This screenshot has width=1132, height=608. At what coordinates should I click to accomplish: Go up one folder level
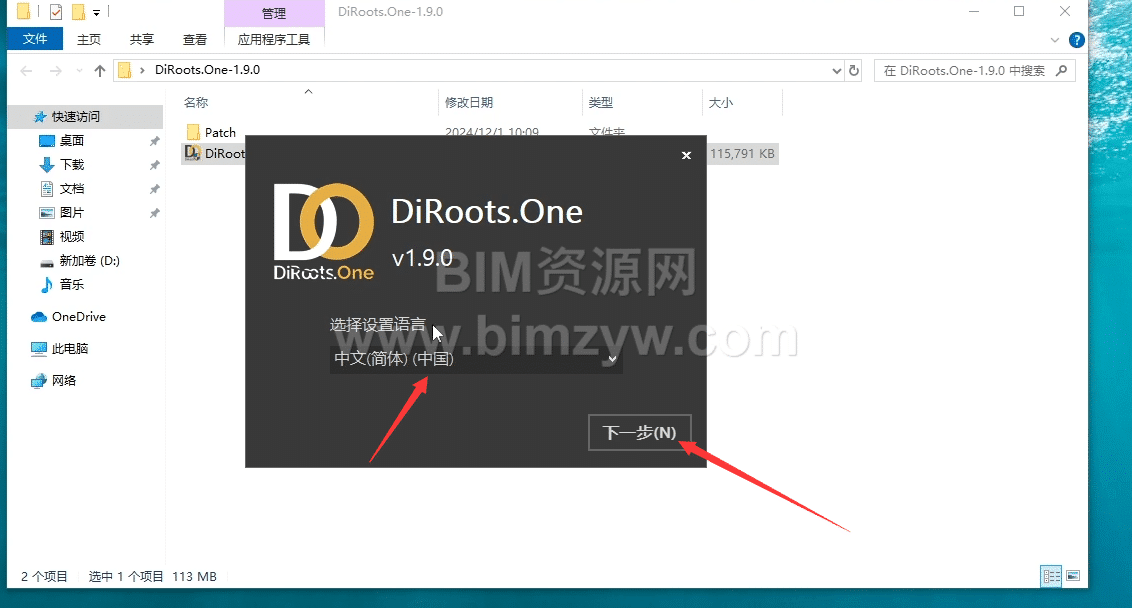pyautogui.click(x=100, y=70)
